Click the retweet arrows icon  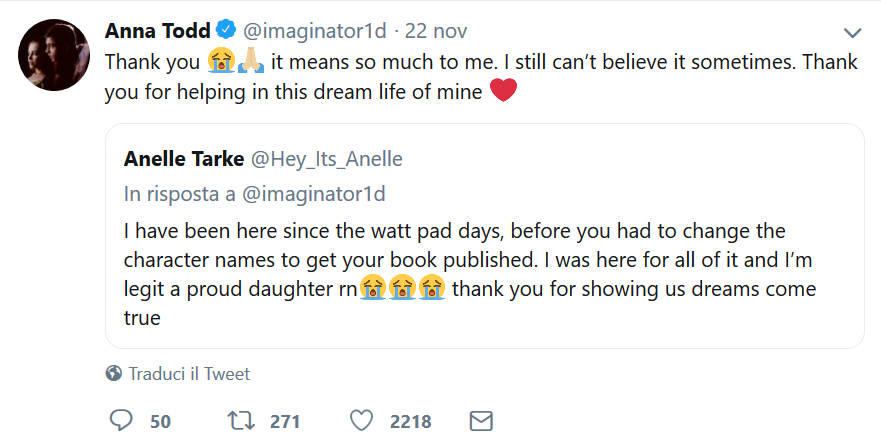[x=241, y=420]
